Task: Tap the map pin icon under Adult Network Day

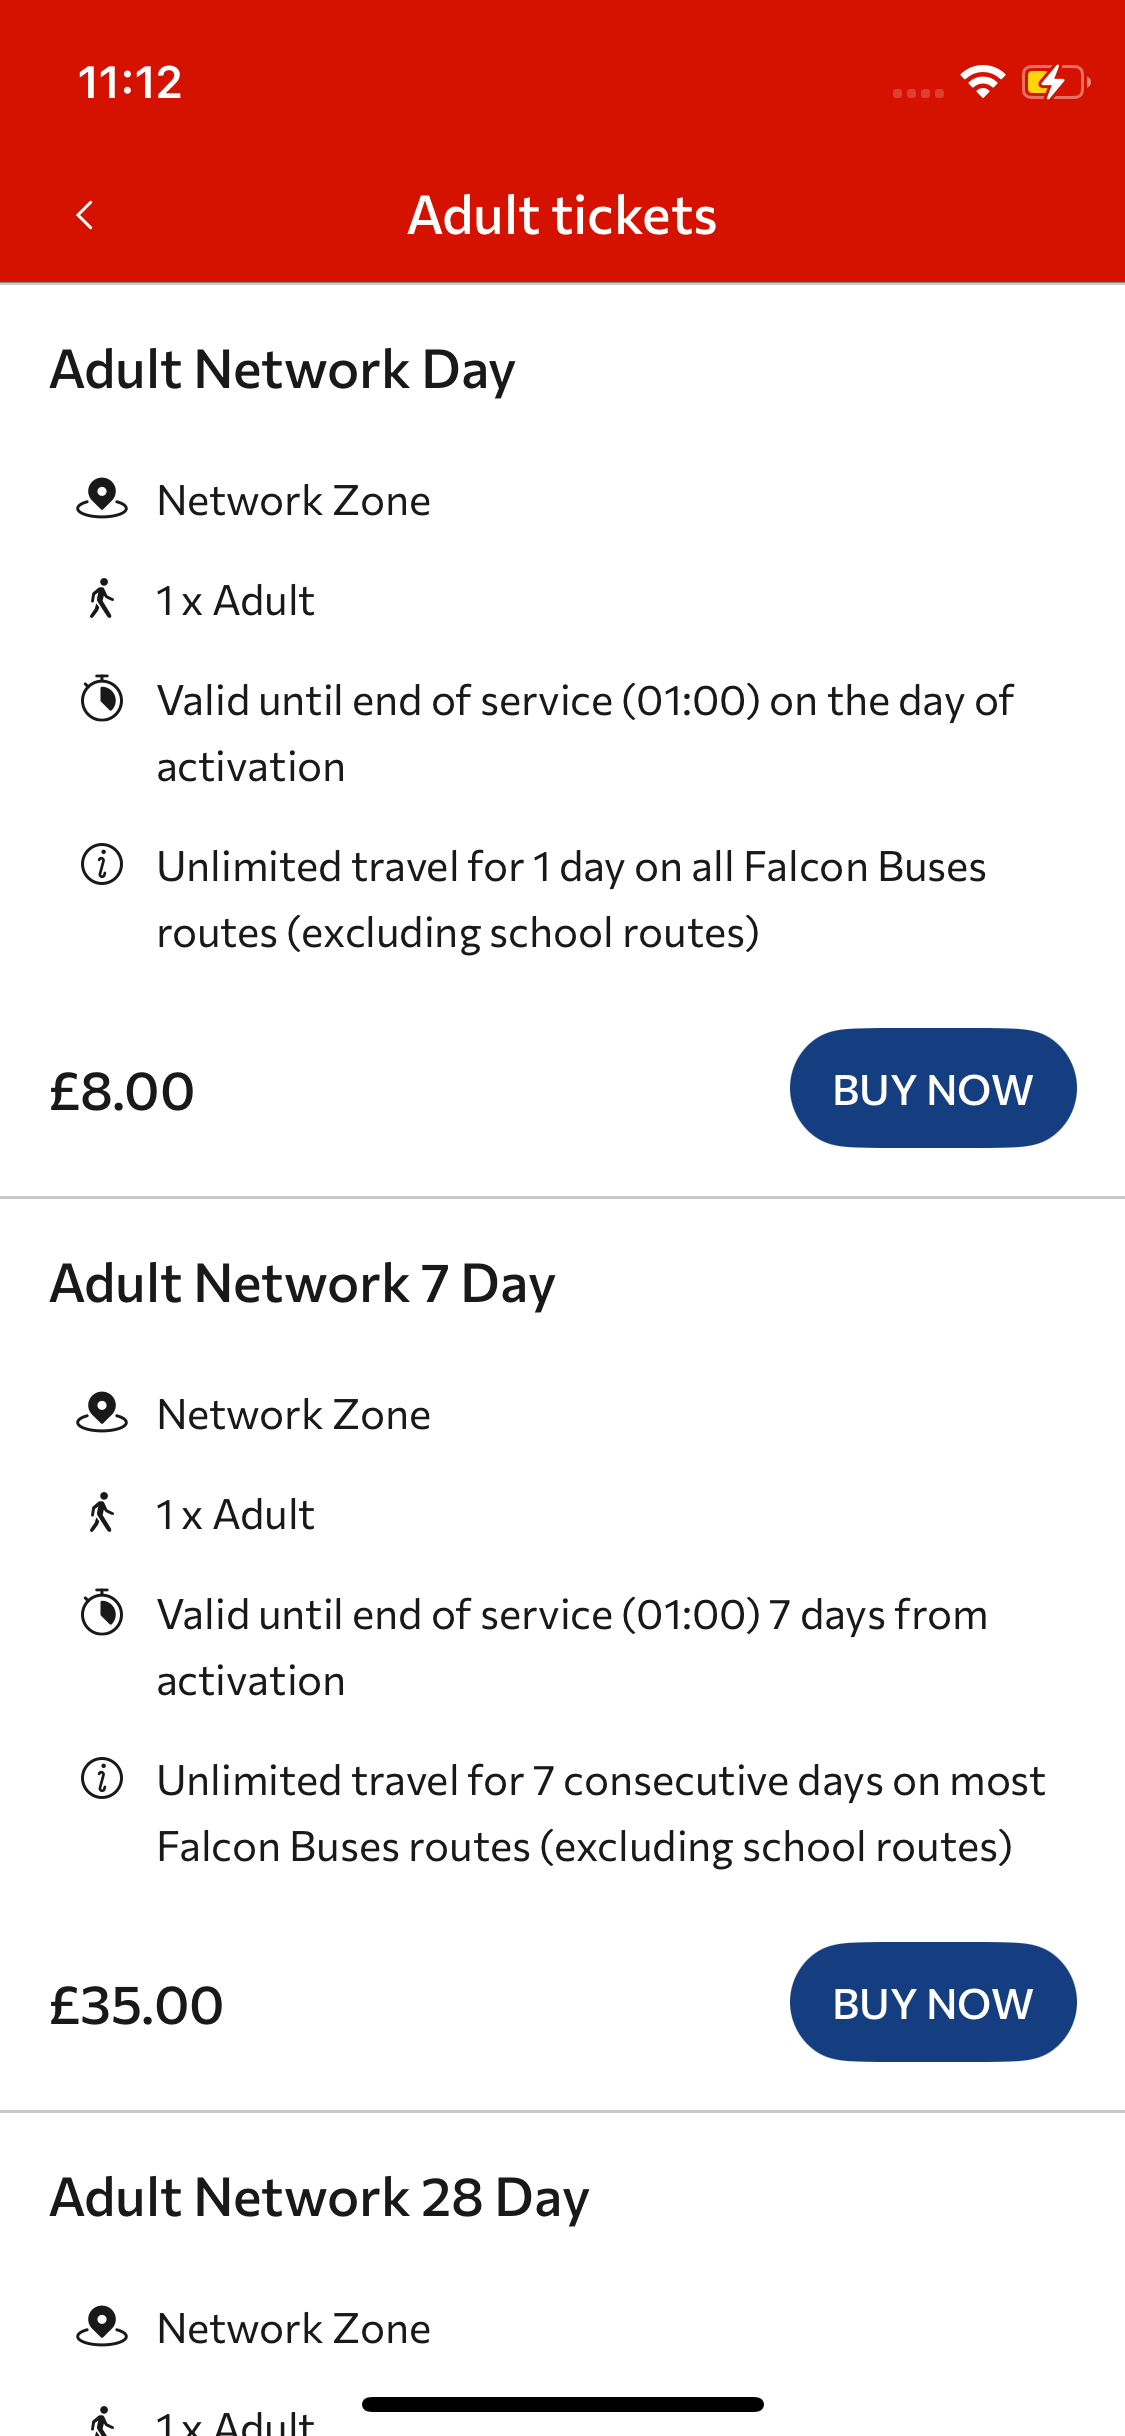Action: 102,499
